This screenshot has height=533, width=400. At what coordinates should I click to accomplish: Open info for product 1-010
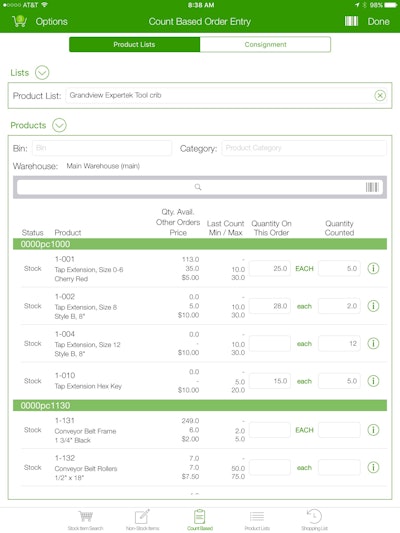373,381
